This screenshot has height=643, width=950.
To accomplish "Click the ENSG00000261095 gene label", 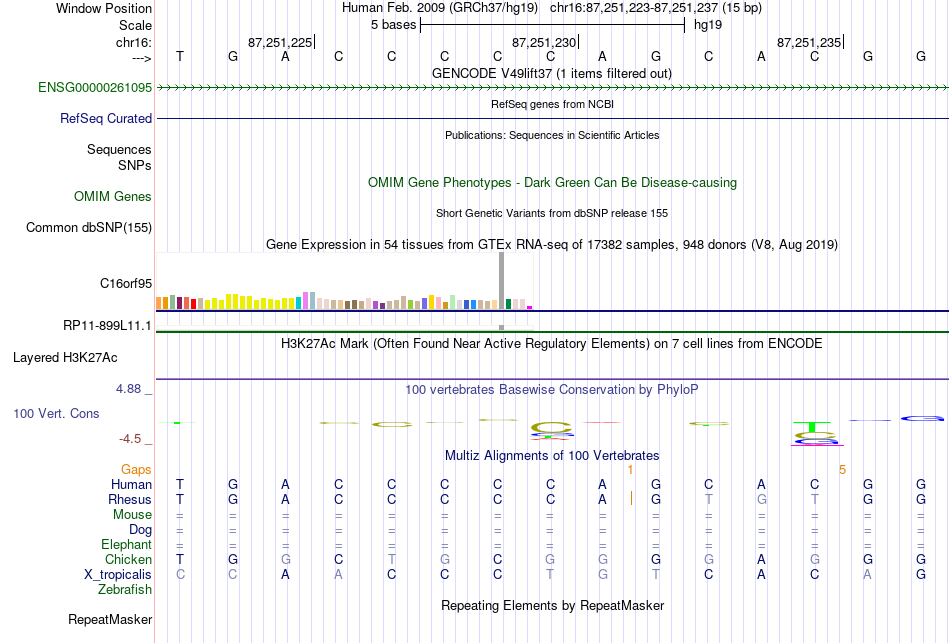I will click(95, 87).
